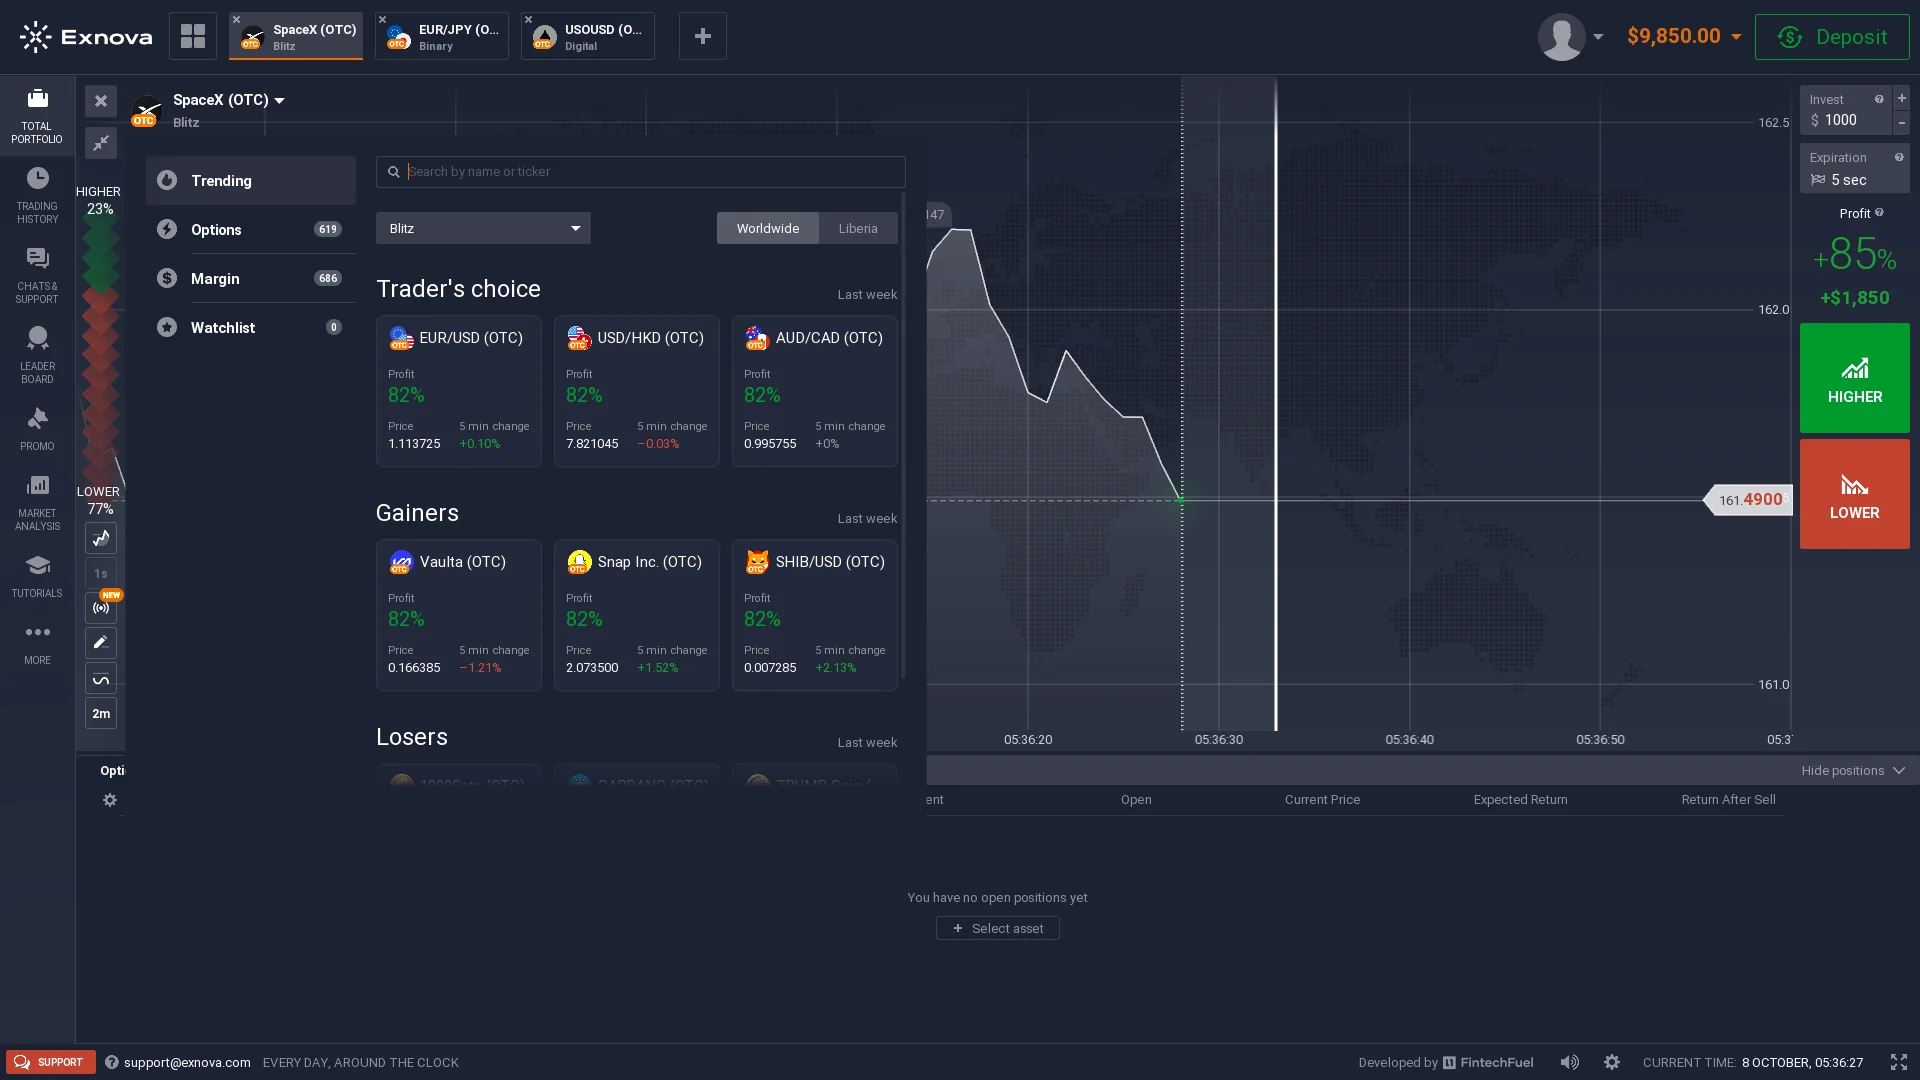Click the asset grid layout icon
Screen dimensions: 1920x1080
click(193, 36)
